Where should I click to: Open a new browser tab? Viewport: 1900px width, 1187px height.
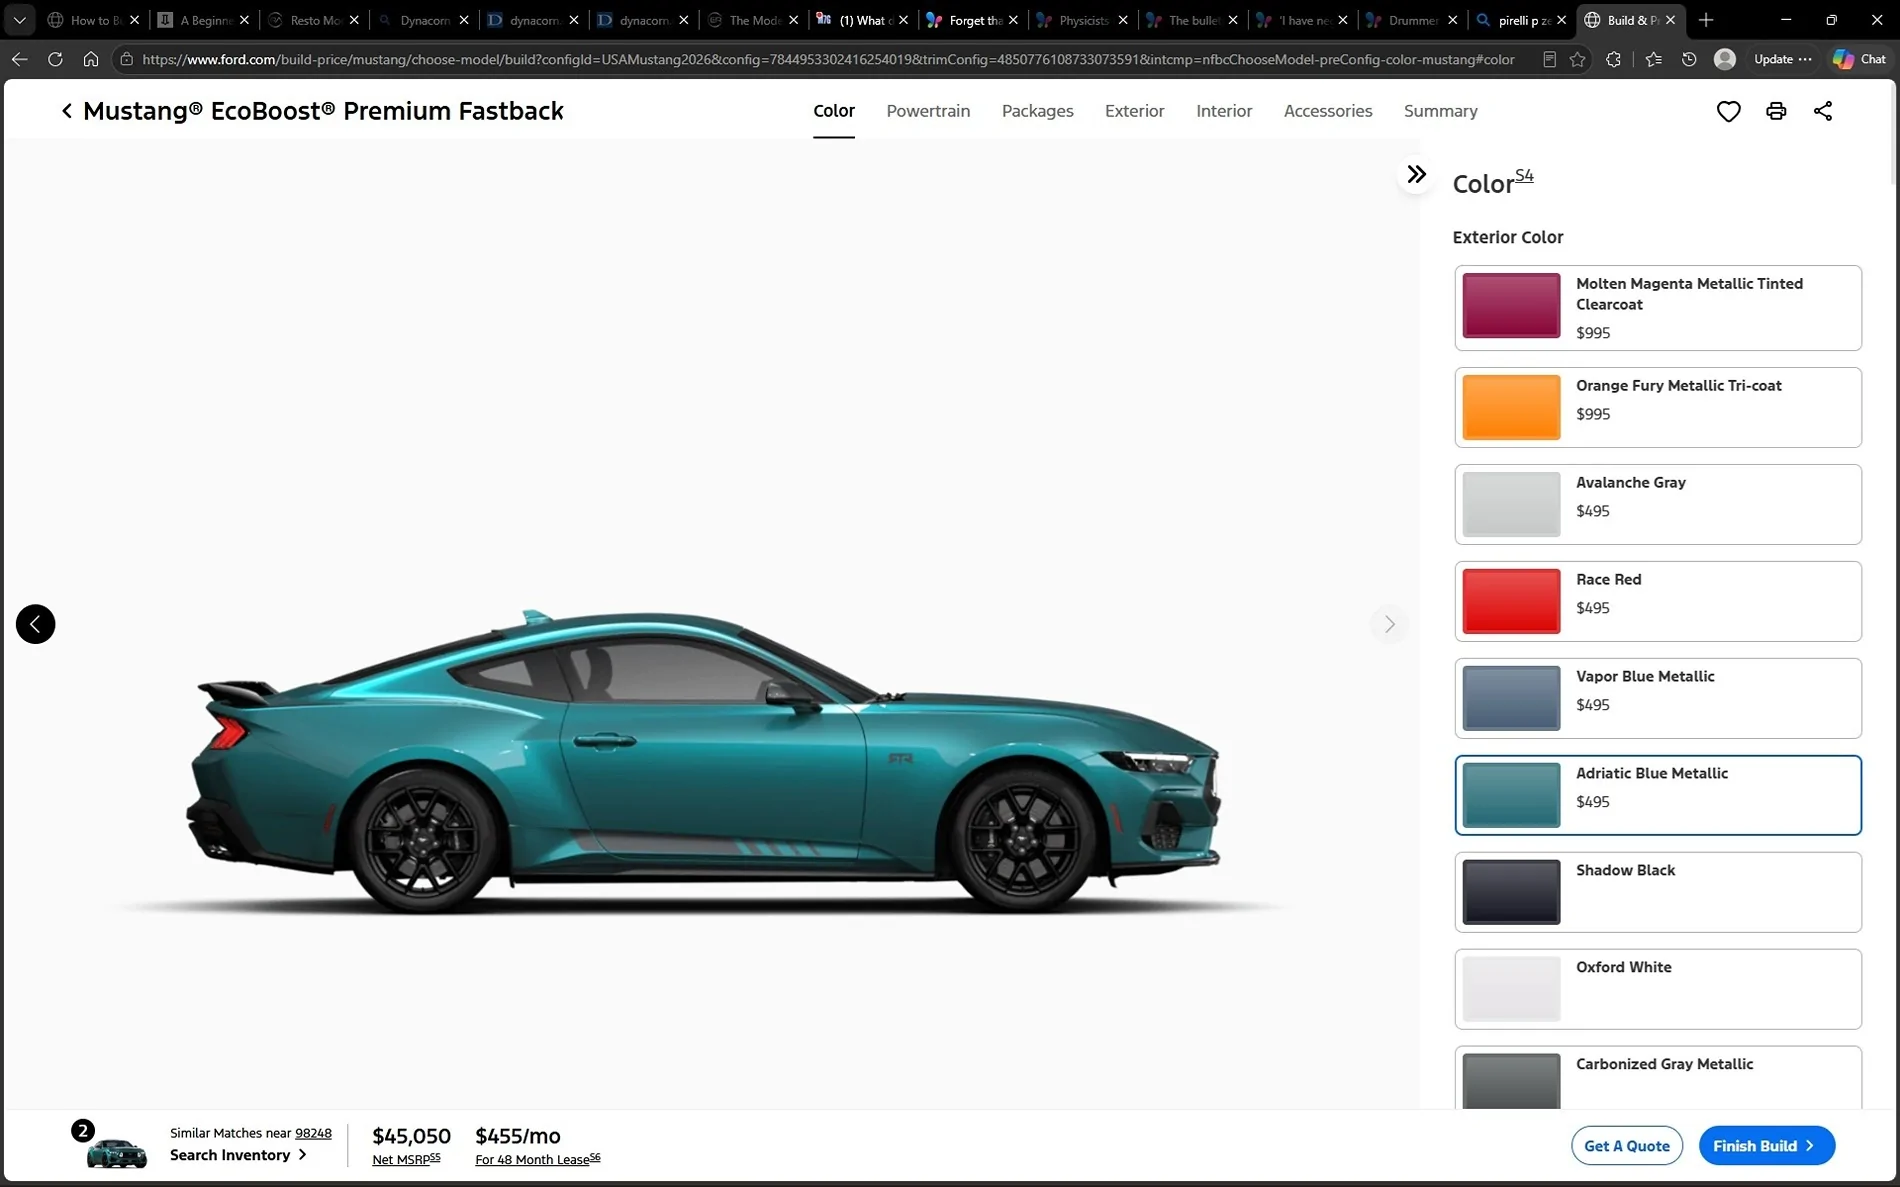pyautogui.click(x=1706, y=20)
